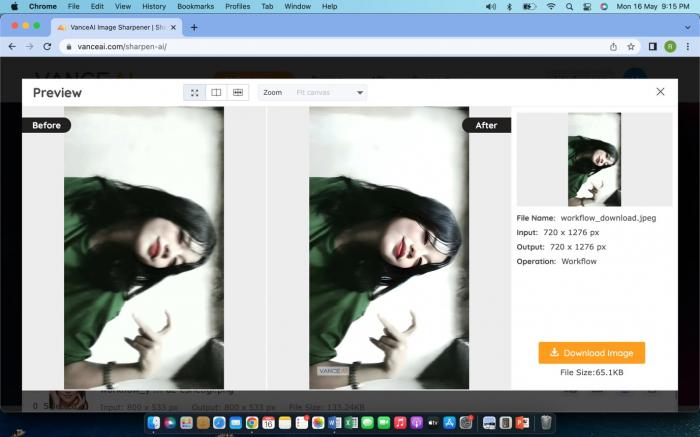Click the Download Image button
The image size is (700, 437).
(592, 353)
